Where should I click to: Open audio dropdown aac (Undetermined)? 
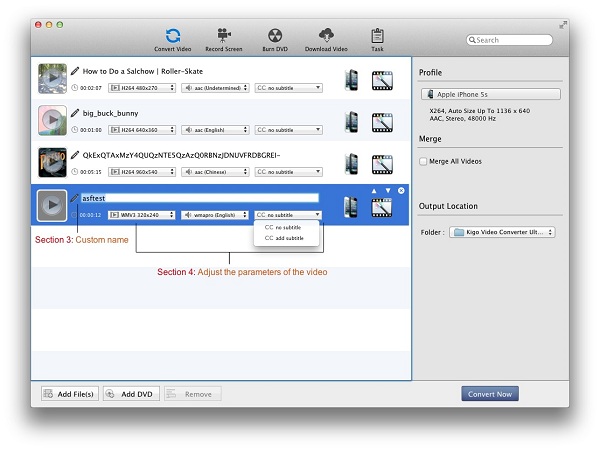point(215,88)
